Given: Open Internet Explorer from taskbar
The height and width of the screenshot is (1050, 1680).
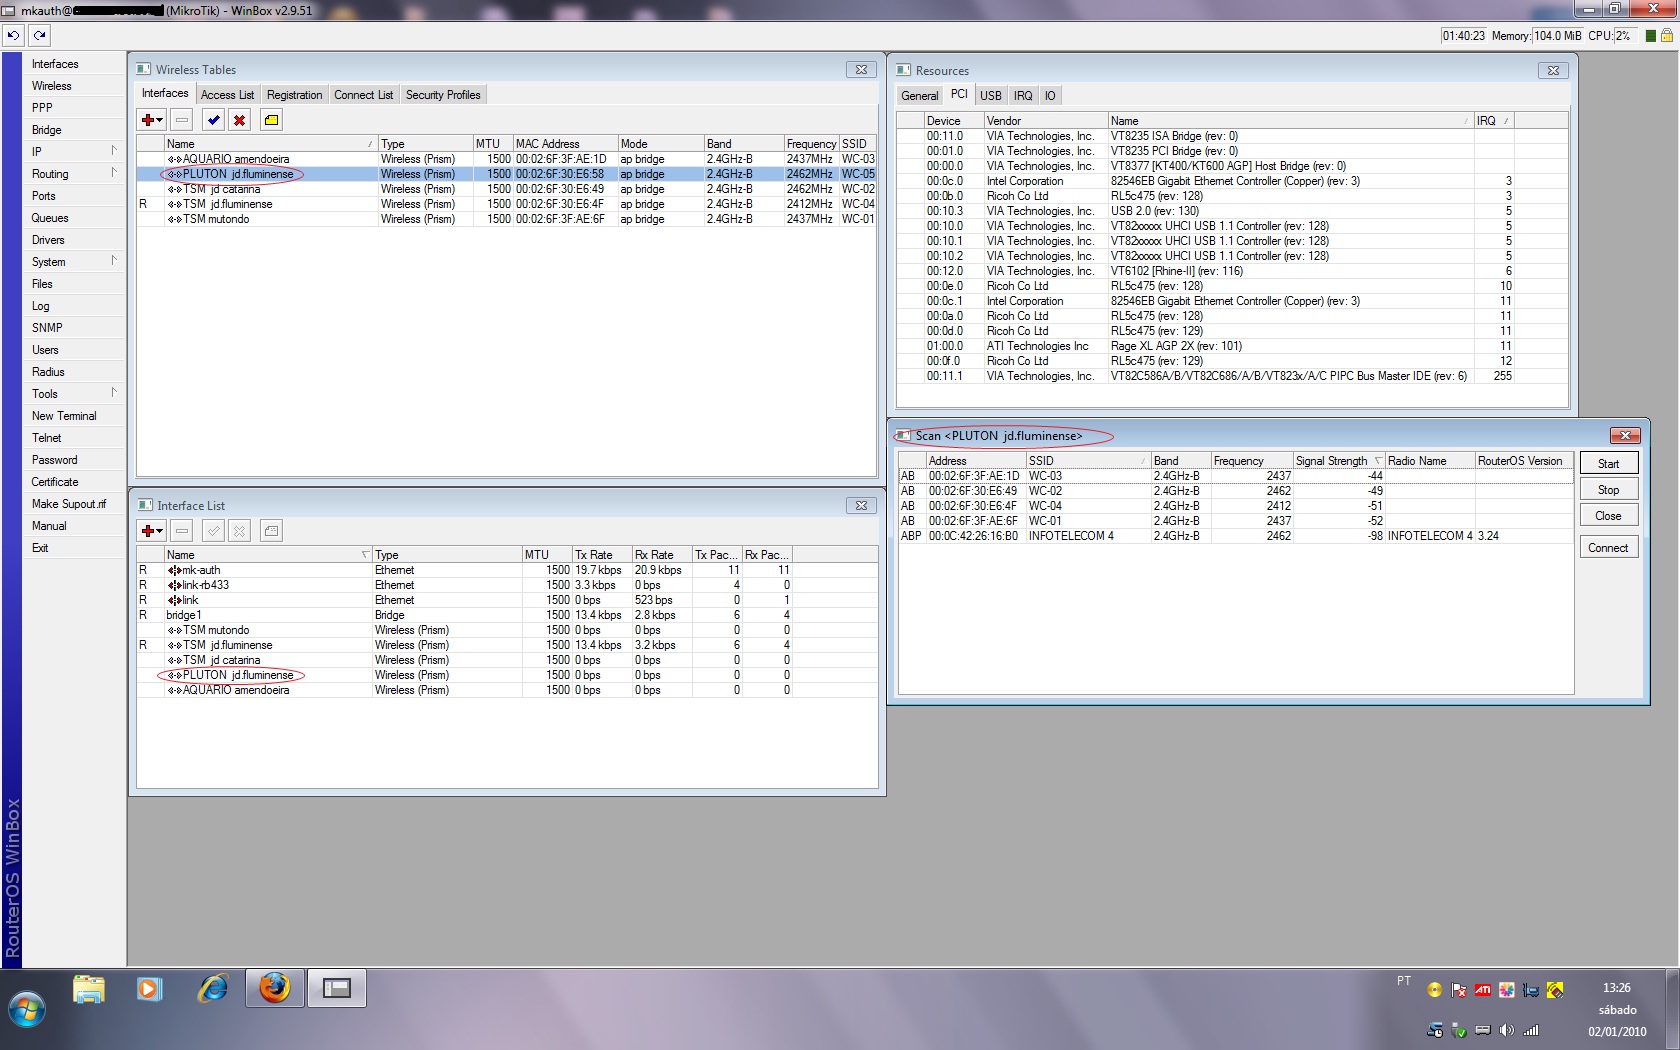Looking at the screenshot, I should [x=213, y=989].
